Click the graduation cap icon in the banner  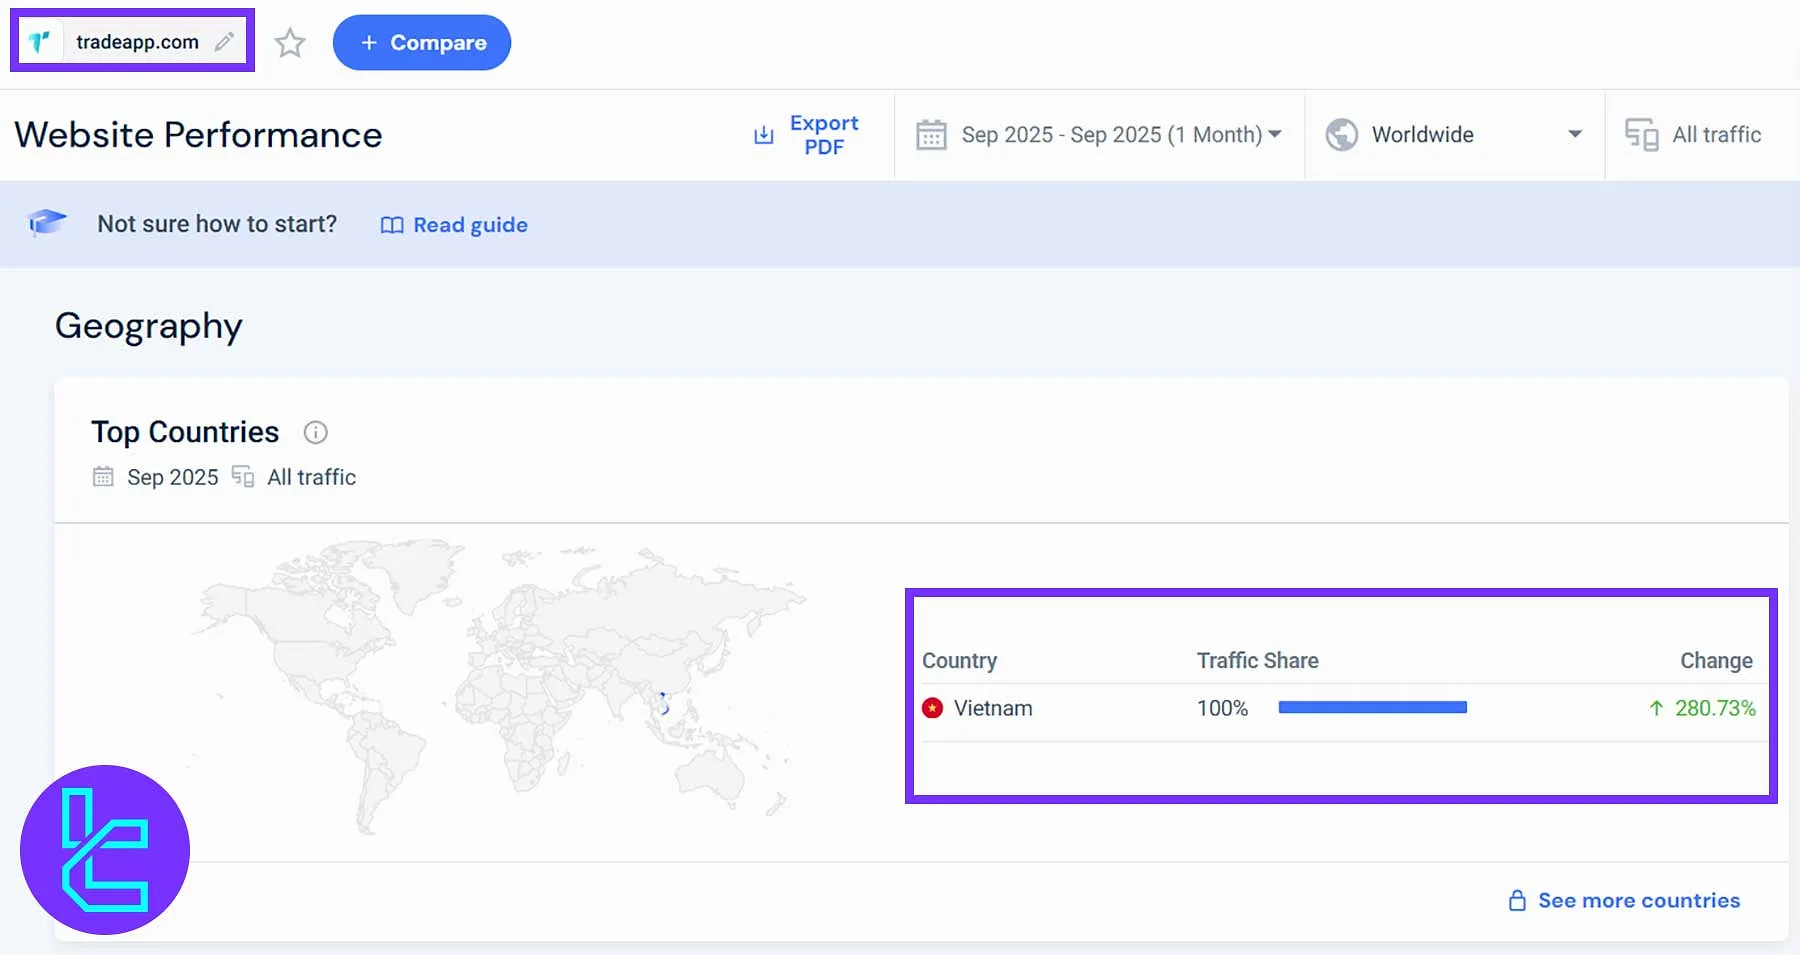point(47,222)
